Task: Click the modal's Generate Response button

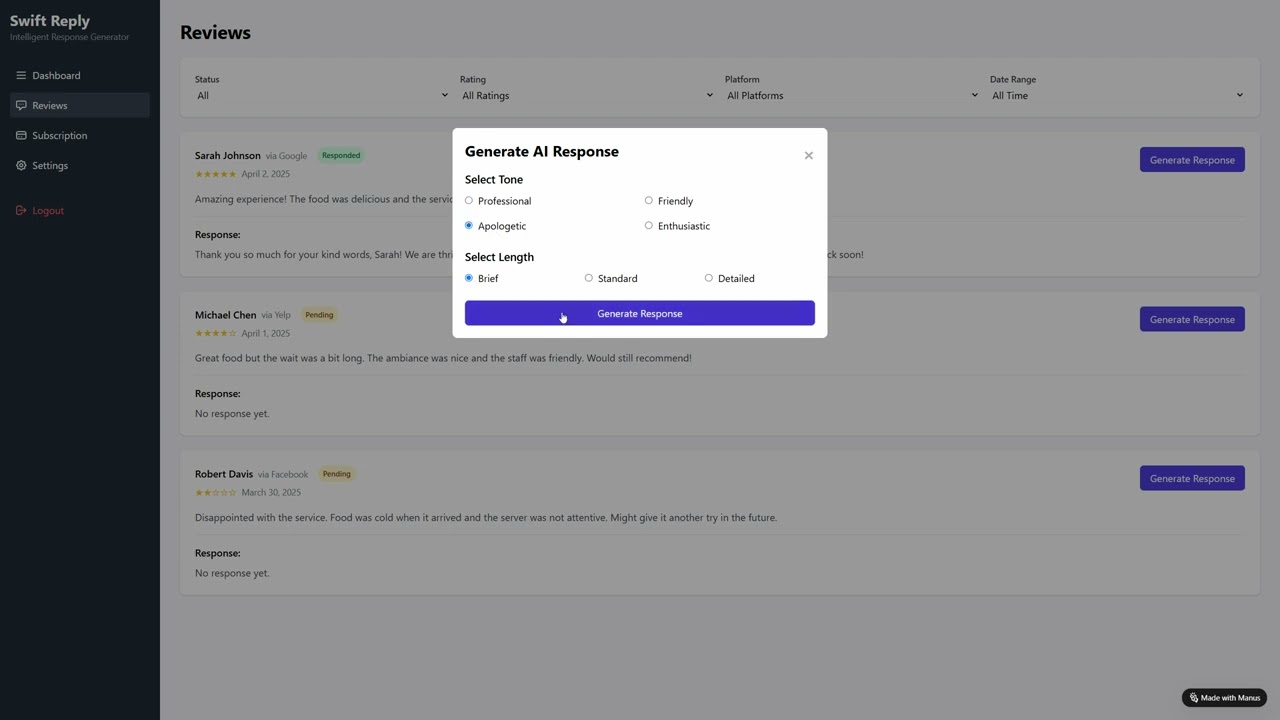Action: [x=640, y=313]
